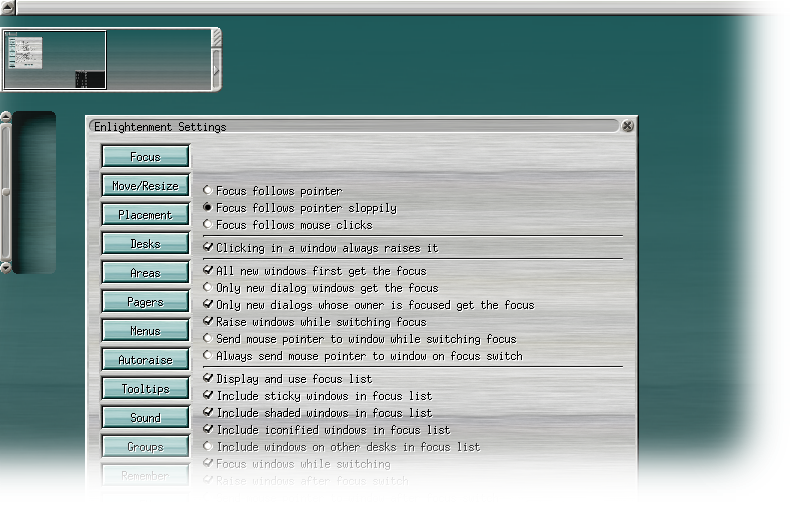The width and height of the screenshot is (800, 525).
Task: Click the desktop dragbar arrow button
Action: [x=8, y=7]
